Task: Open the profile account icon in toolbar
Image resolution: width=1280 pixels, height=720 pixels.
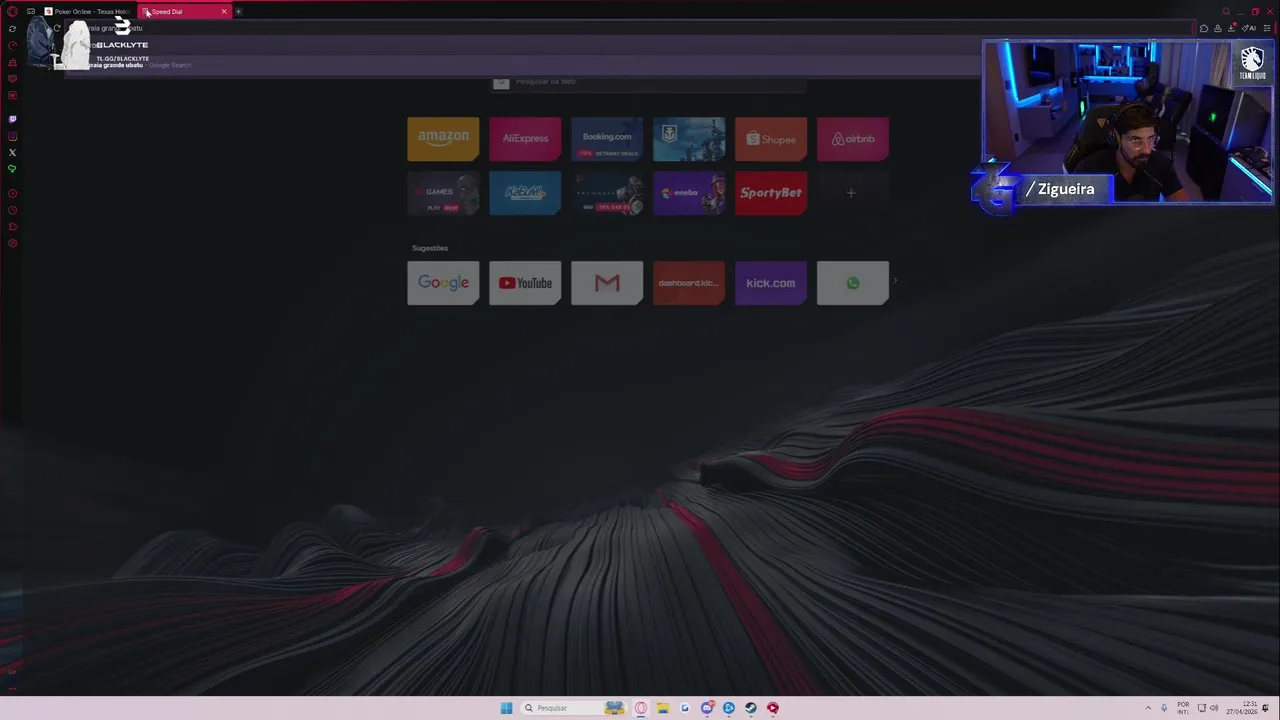Action: pyautogui.click(x=1218, y=28)
